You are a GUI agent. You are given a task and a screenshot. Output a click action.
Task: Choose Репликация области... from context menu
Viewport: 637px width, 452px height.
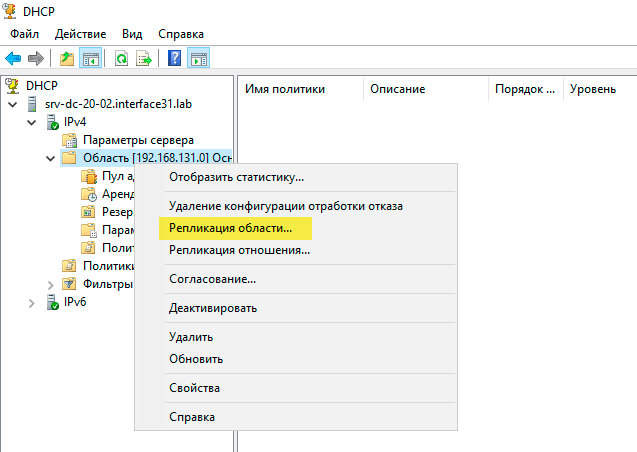(x=296, y=228)
